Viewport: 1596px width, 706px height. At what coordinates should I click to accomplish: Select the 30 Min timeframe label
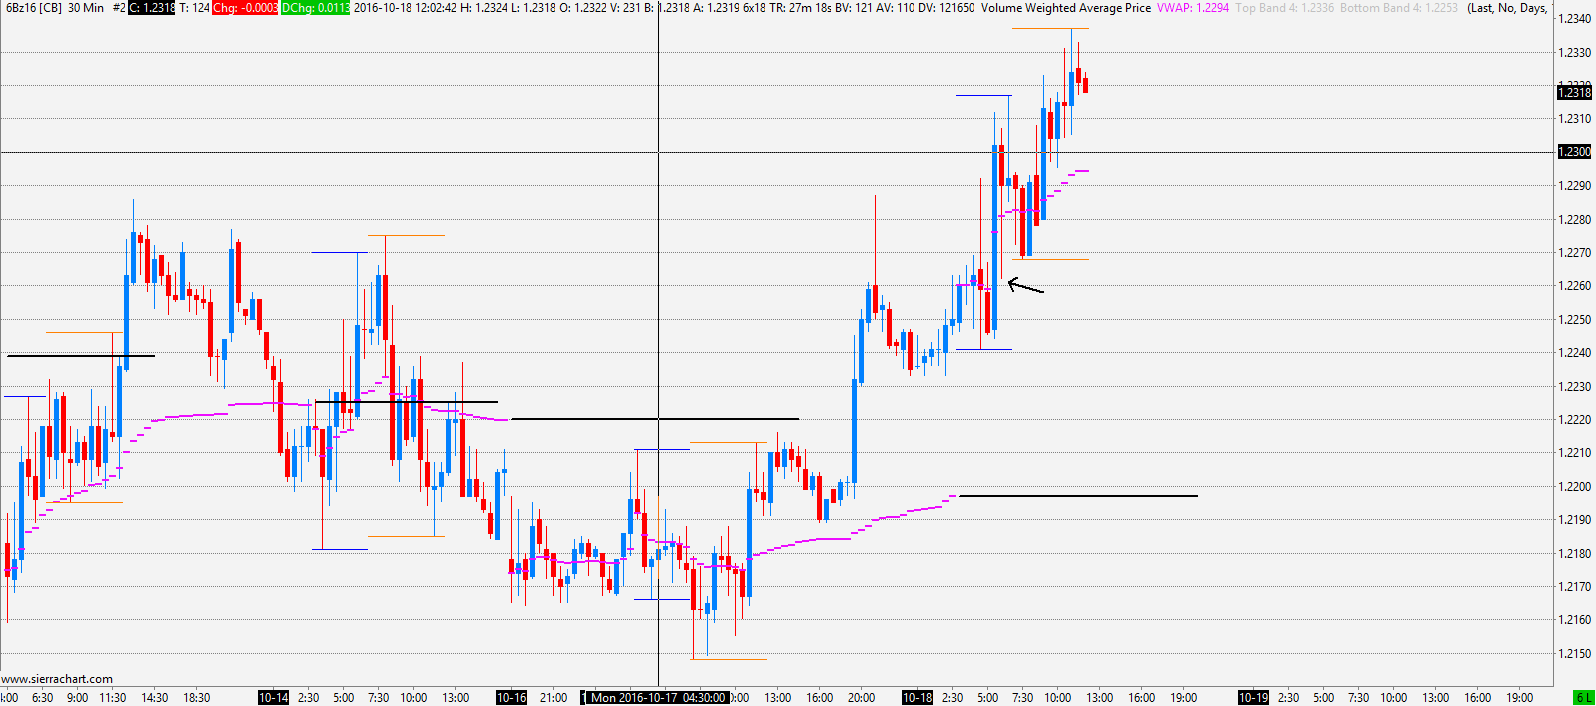pyautogui.click(x=86, y=8)
